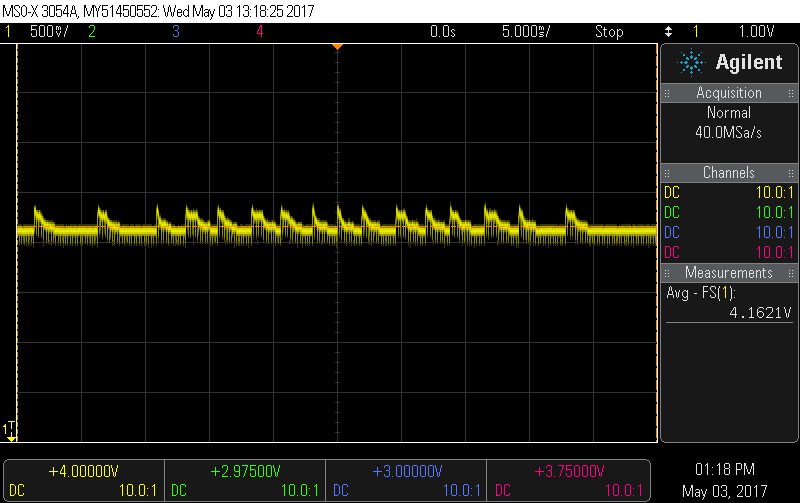800x503 pixels.
Task: Click the 500 mV/div vertical scale value
Action: (48, 32)
